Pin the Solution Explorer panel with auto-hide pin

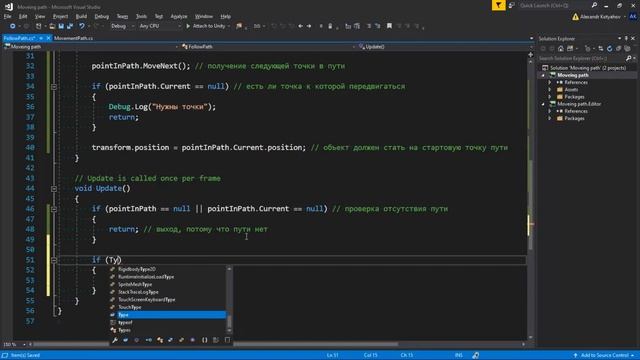626,38
